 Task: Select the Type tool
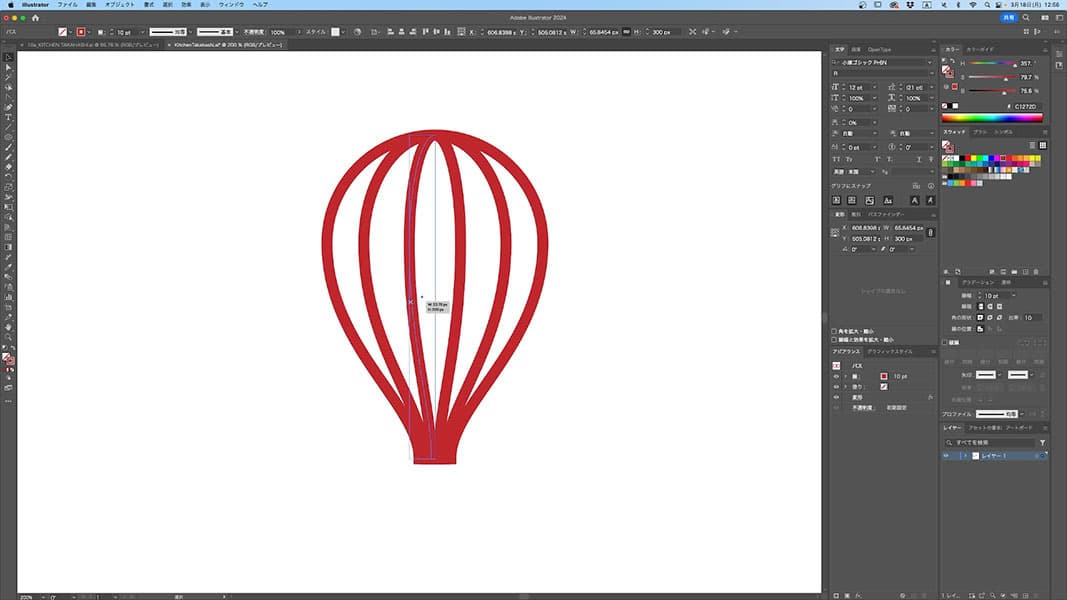click(8, 117)
